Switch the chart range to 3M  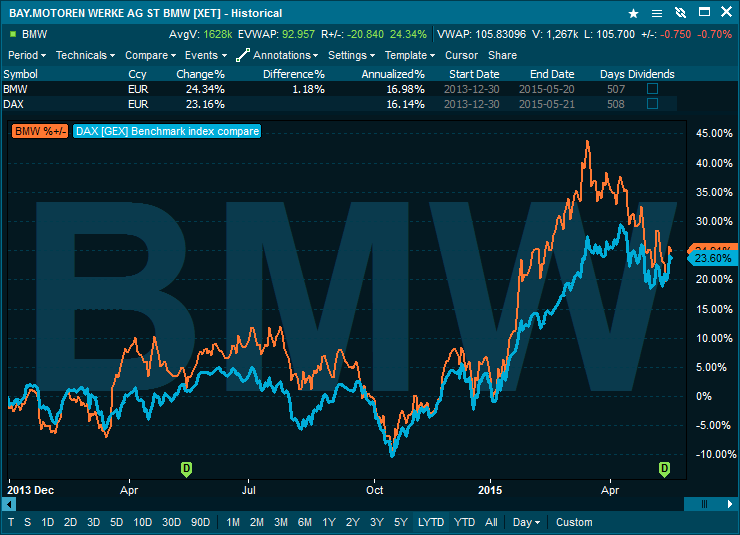click(281, 522)
